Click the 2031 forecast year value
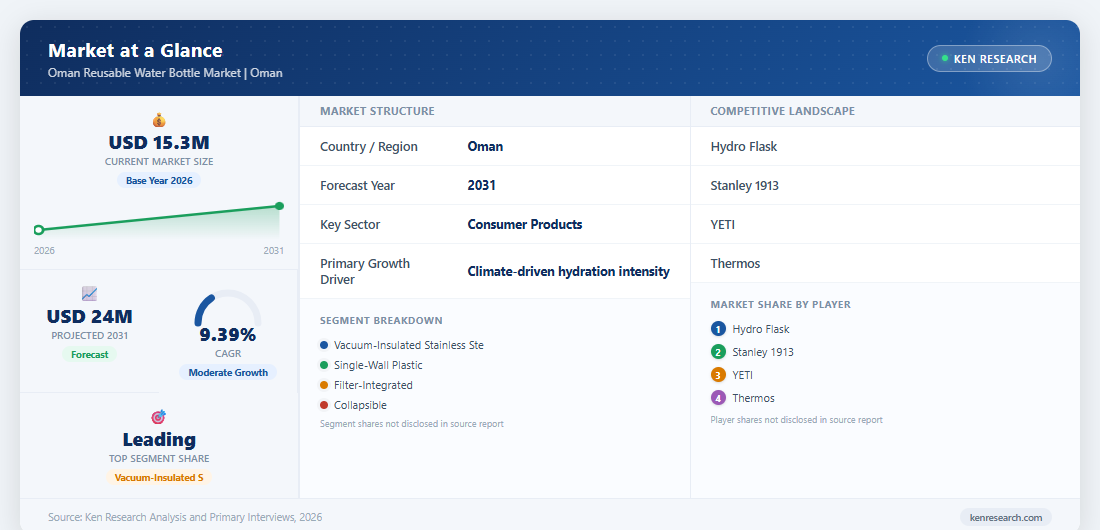 (482, 185)
